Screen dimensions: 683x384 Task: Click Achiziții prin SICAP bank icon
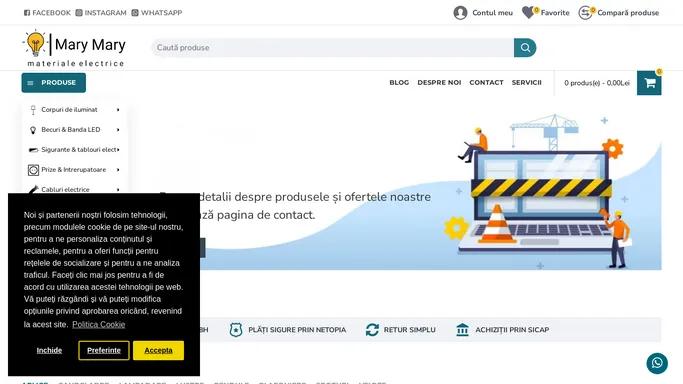tap(462, 330)
